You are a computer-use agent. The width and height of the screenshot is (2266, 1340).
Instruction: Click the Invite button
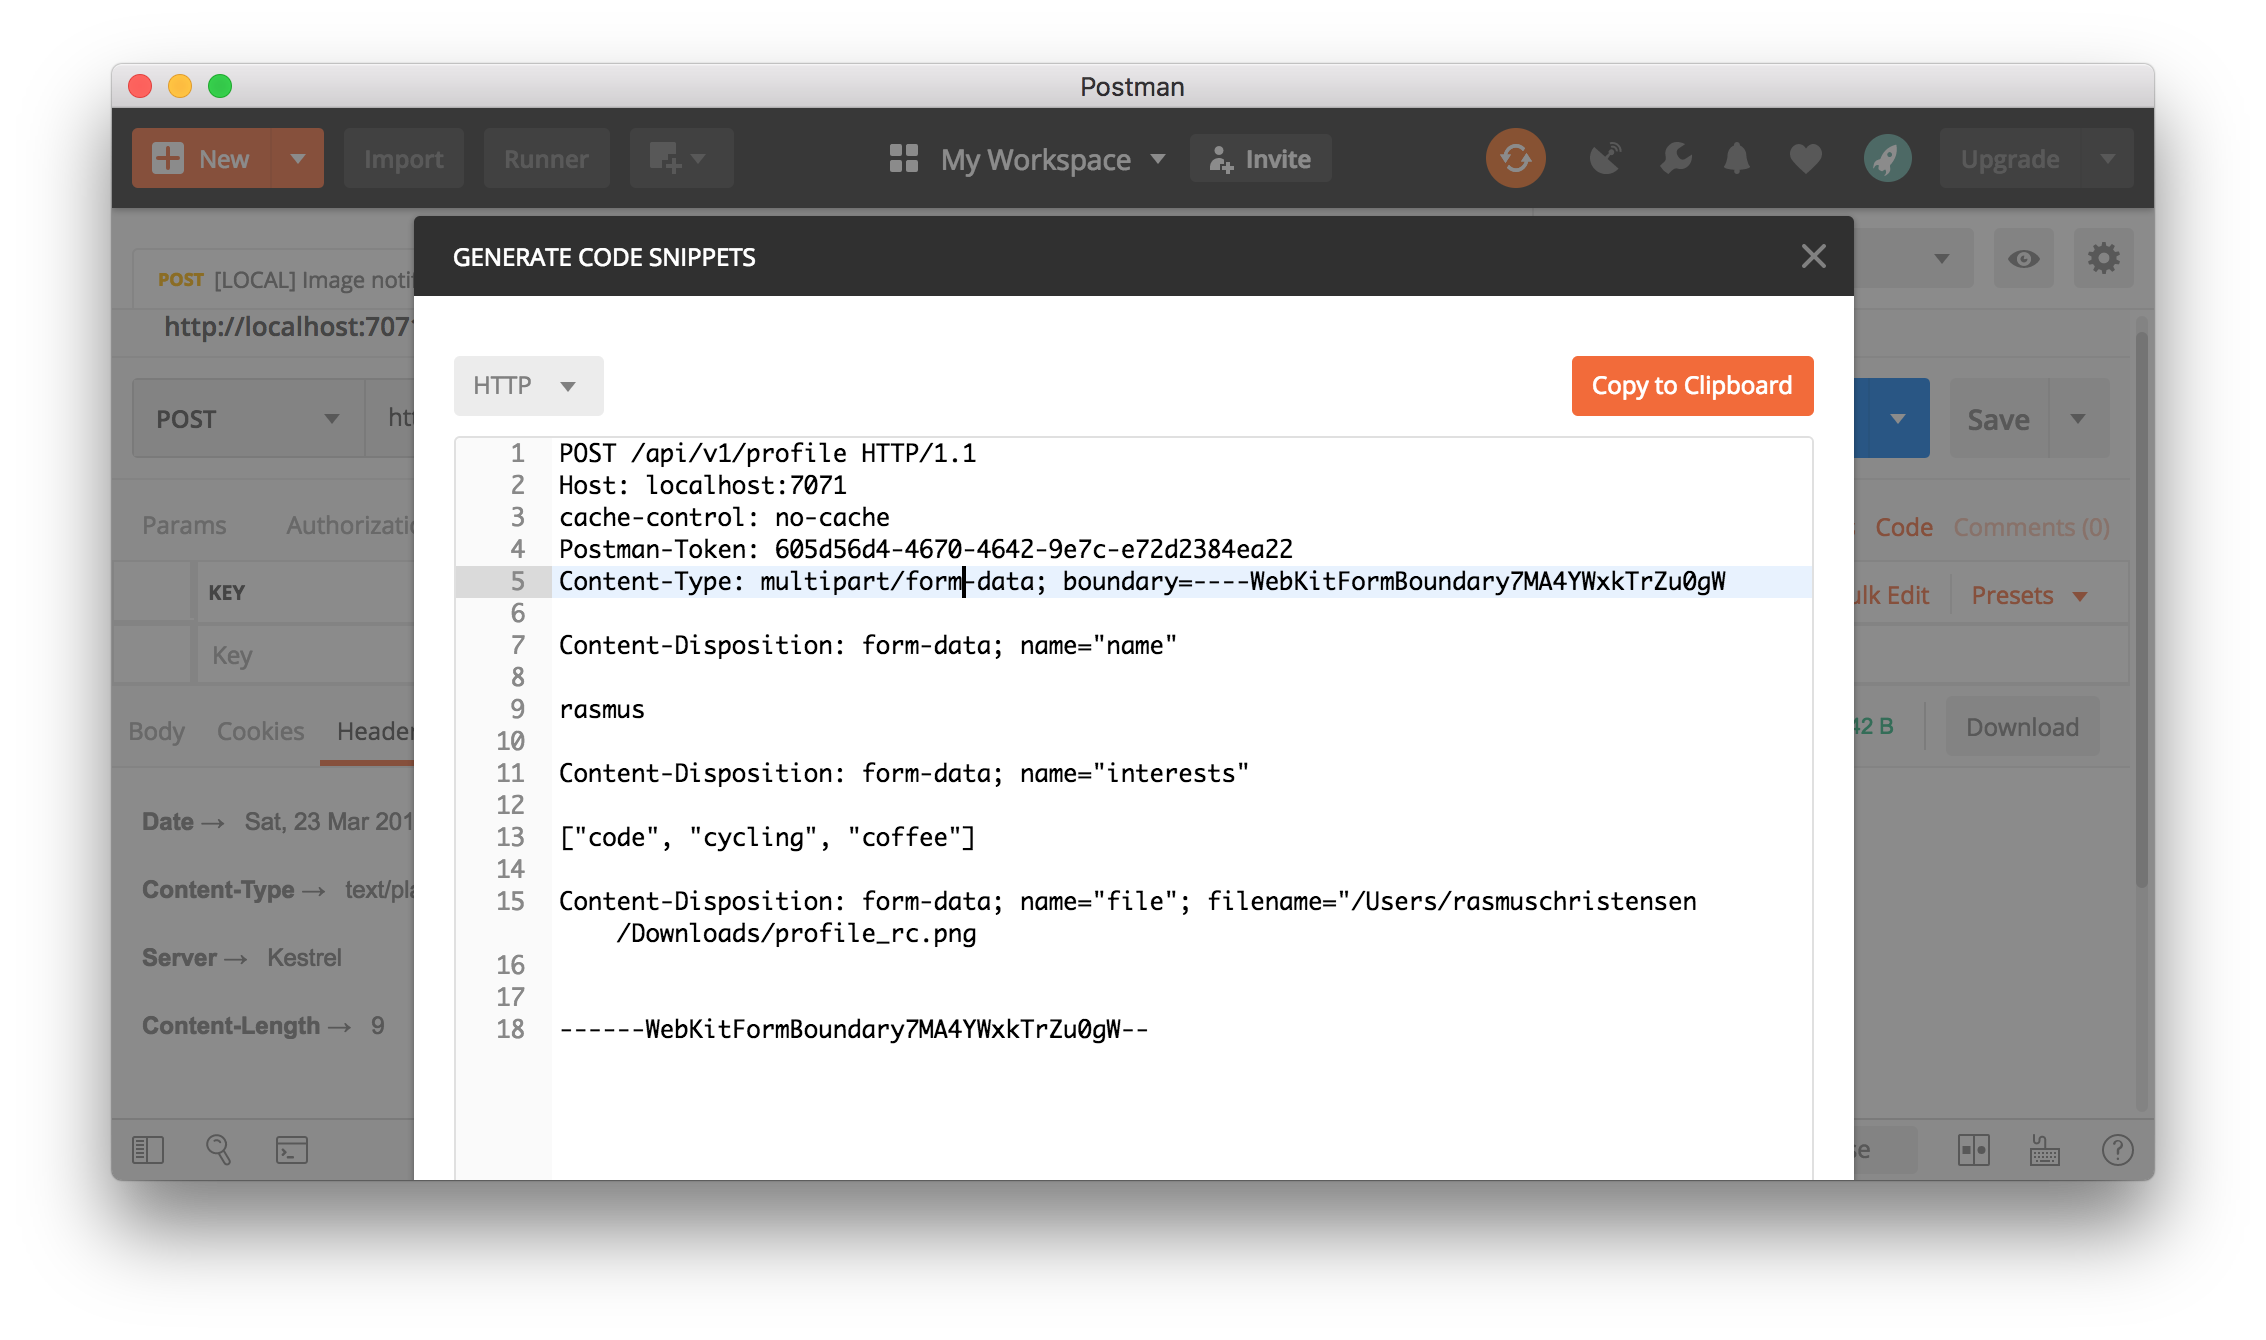[x=1260, y=159]
